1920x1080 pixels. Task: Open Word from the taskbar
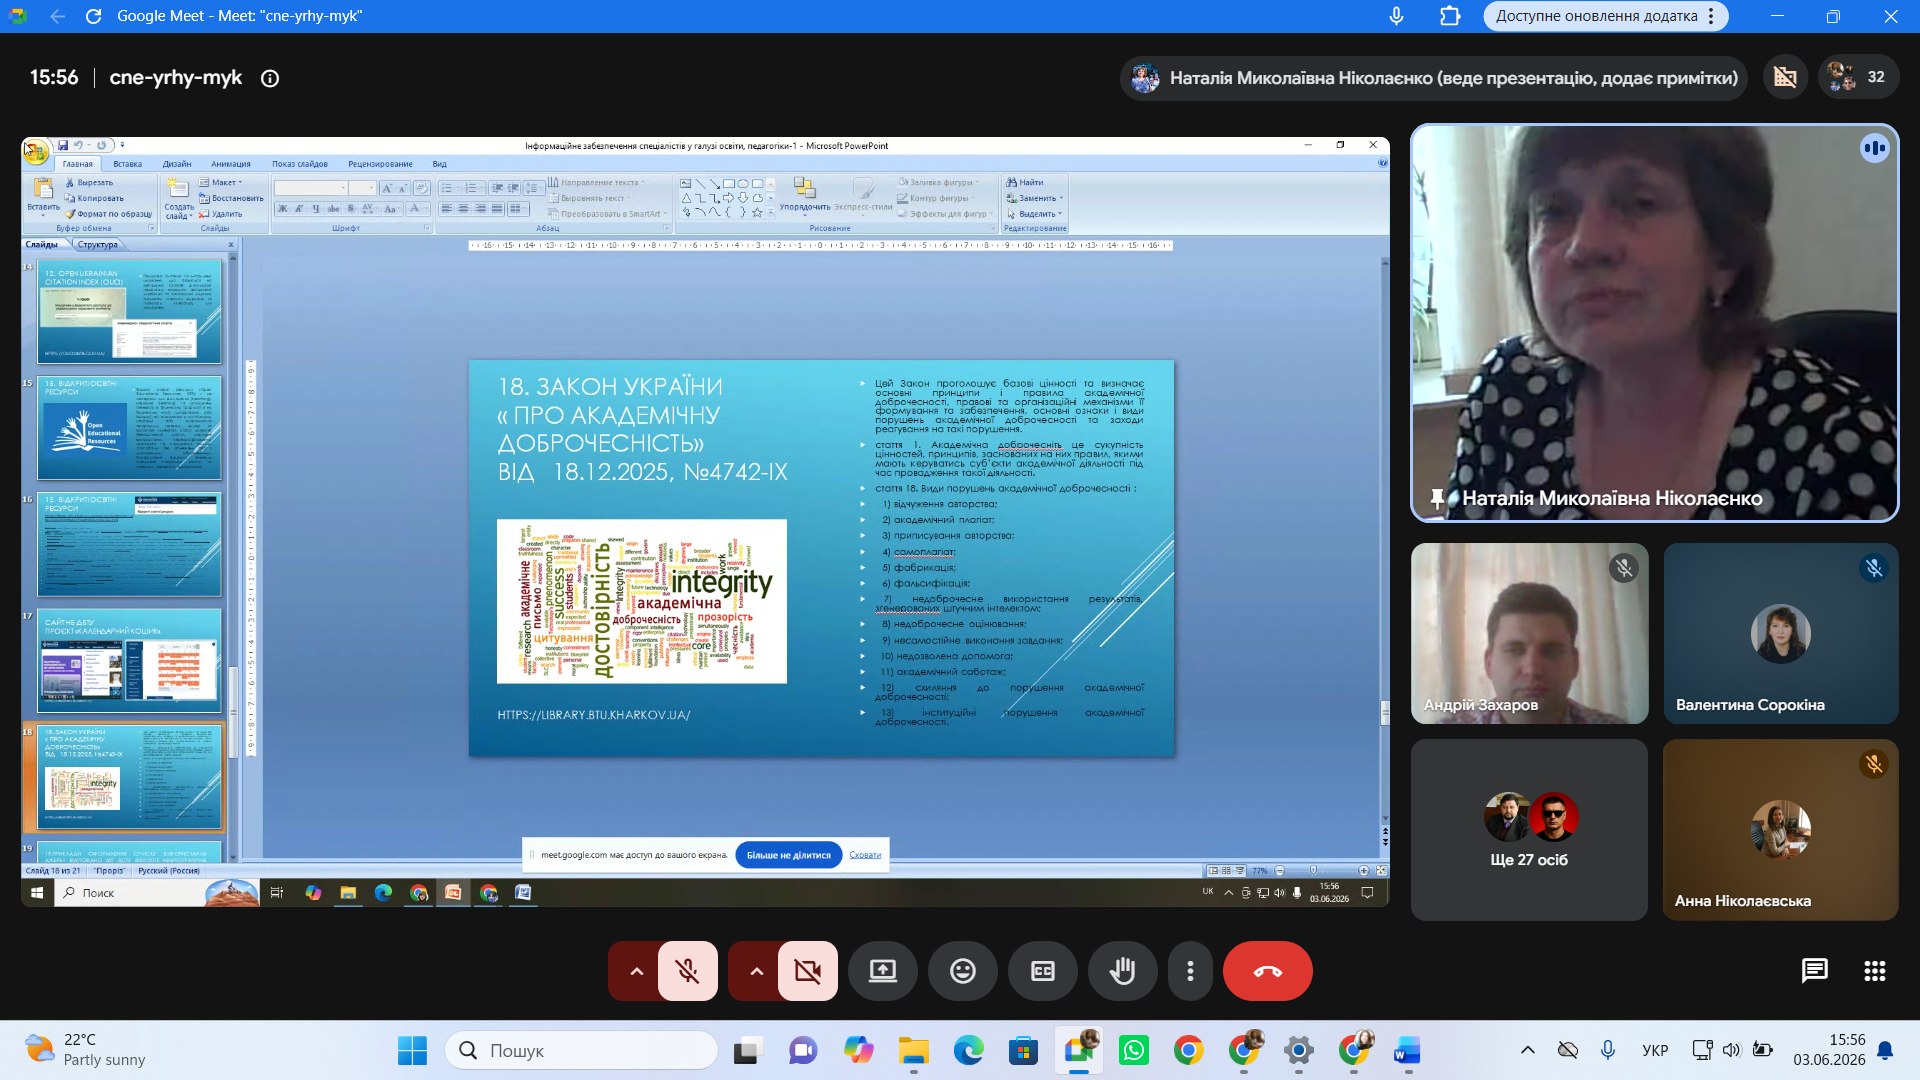pyautogui.click(x=1407, y=1050)
